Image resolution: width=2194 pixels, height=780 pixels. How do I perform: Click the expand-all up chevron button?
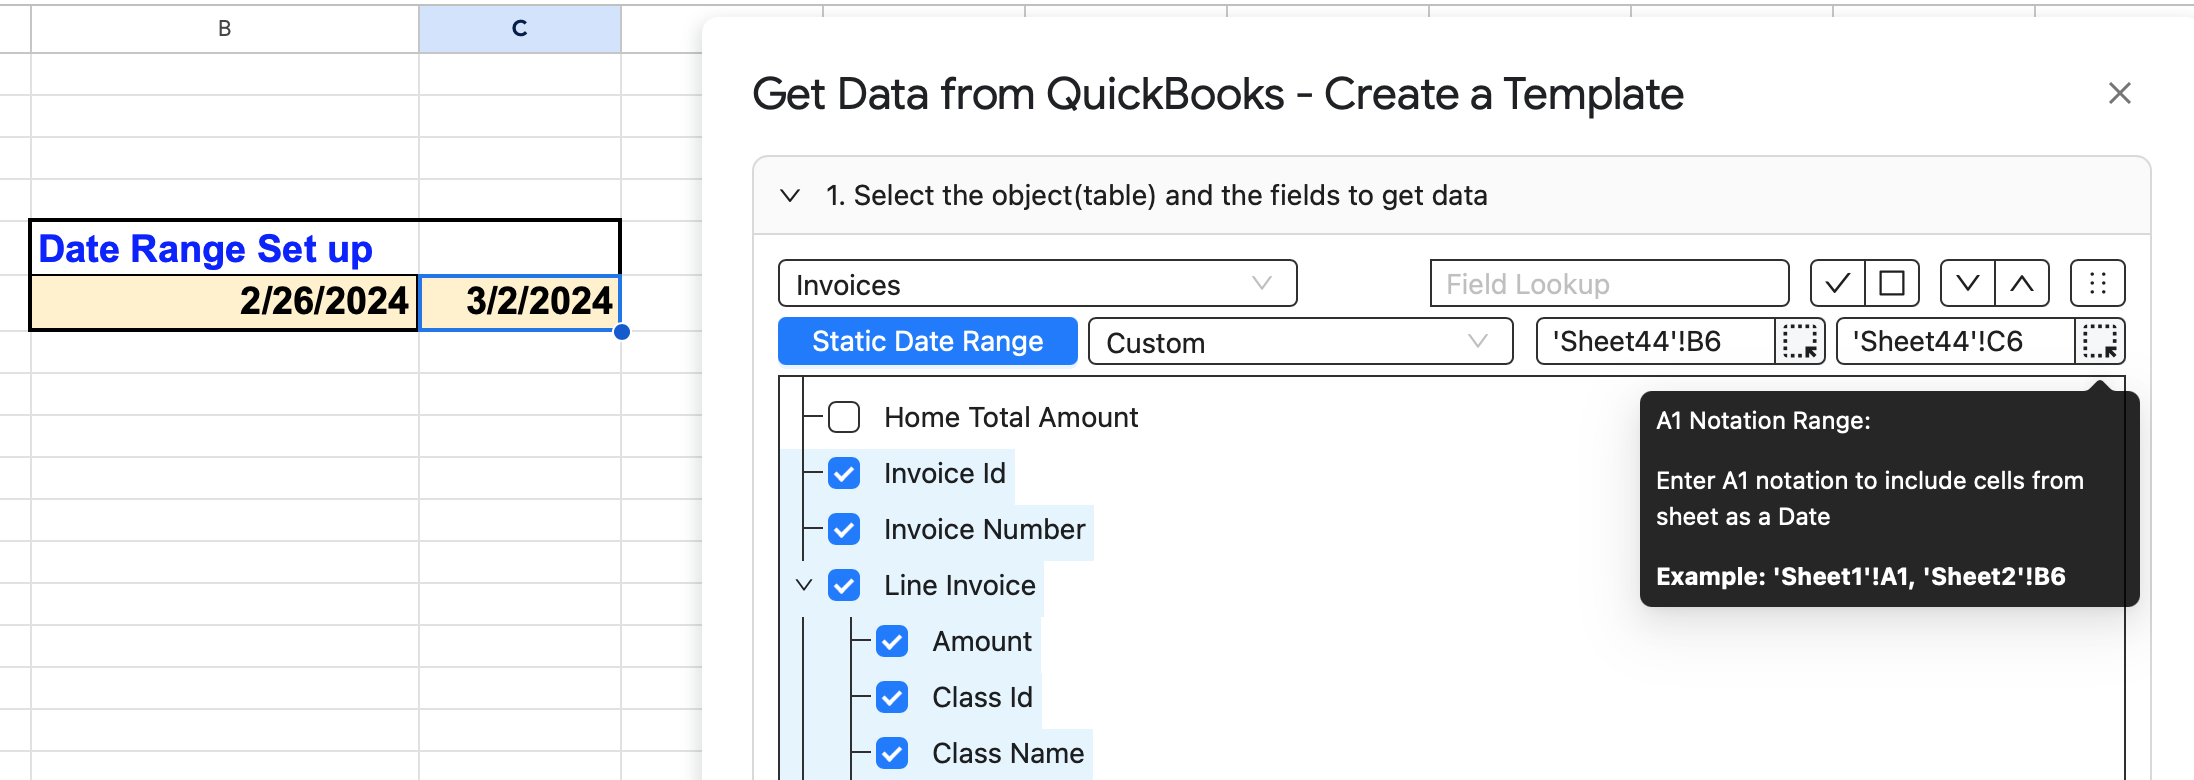2022,284
